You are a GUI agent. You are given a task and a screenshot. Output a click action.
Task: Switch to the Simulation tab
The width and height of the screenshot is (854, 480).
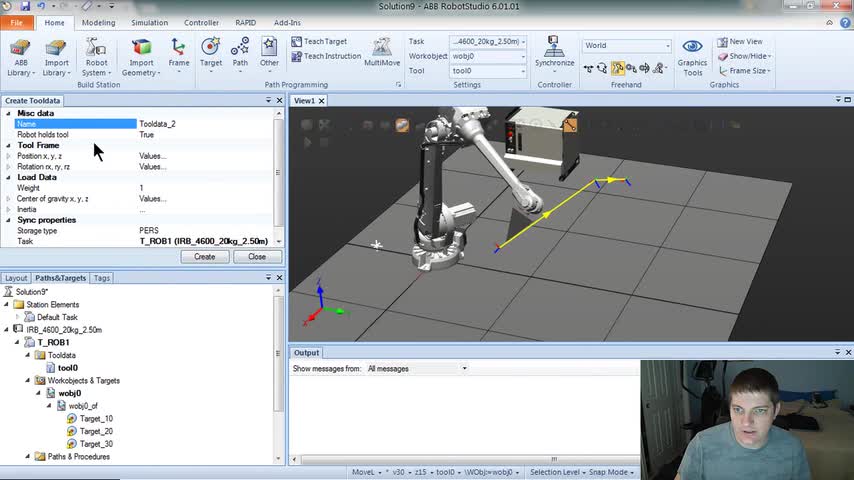pos(149,23)
